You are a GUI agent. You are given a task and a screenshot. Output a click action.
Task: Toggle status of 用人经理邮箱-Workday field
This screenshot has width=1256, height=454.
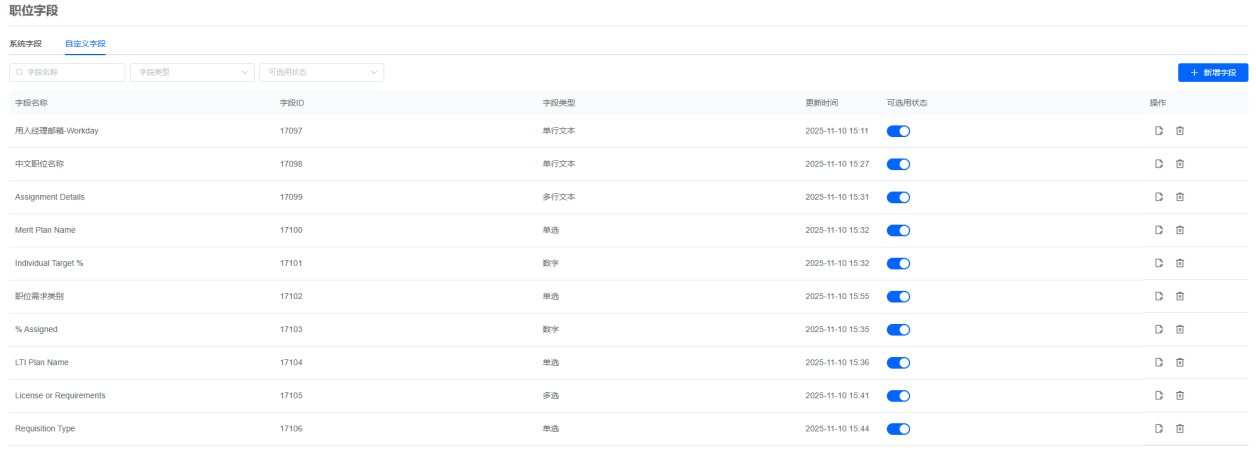898,131
